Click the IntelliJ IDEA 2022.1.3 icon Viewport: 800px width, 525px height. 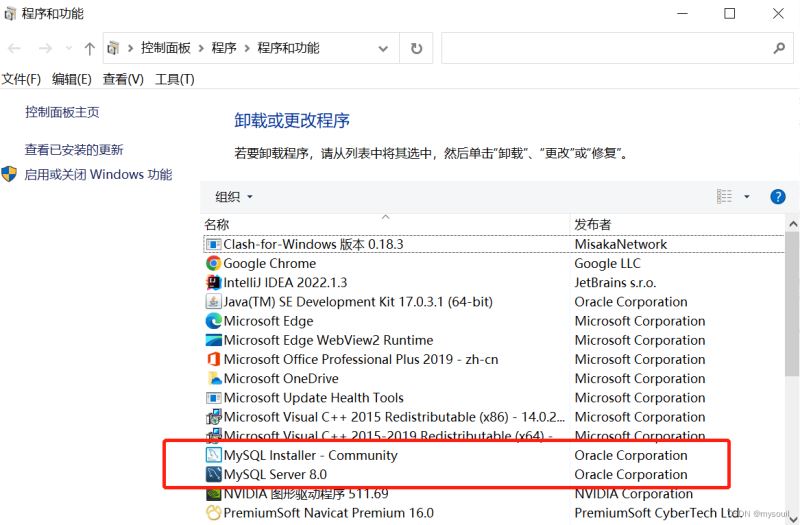213,283
